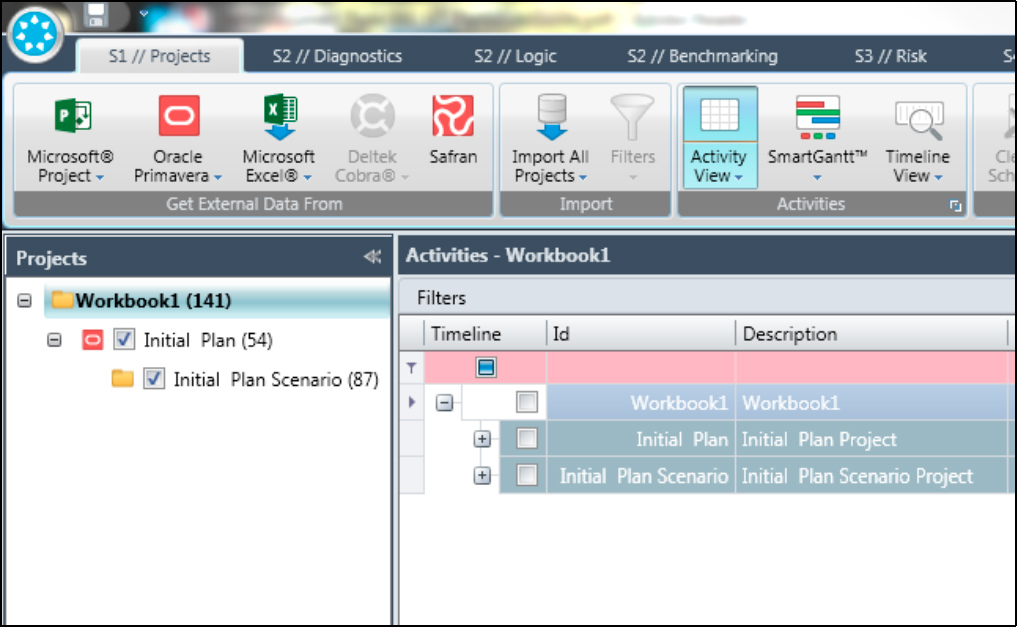The width and height of the screenshot is (1017, 627).
Task: Uncheck Initial Plan (54) checkbox
Action: [124, 340]
